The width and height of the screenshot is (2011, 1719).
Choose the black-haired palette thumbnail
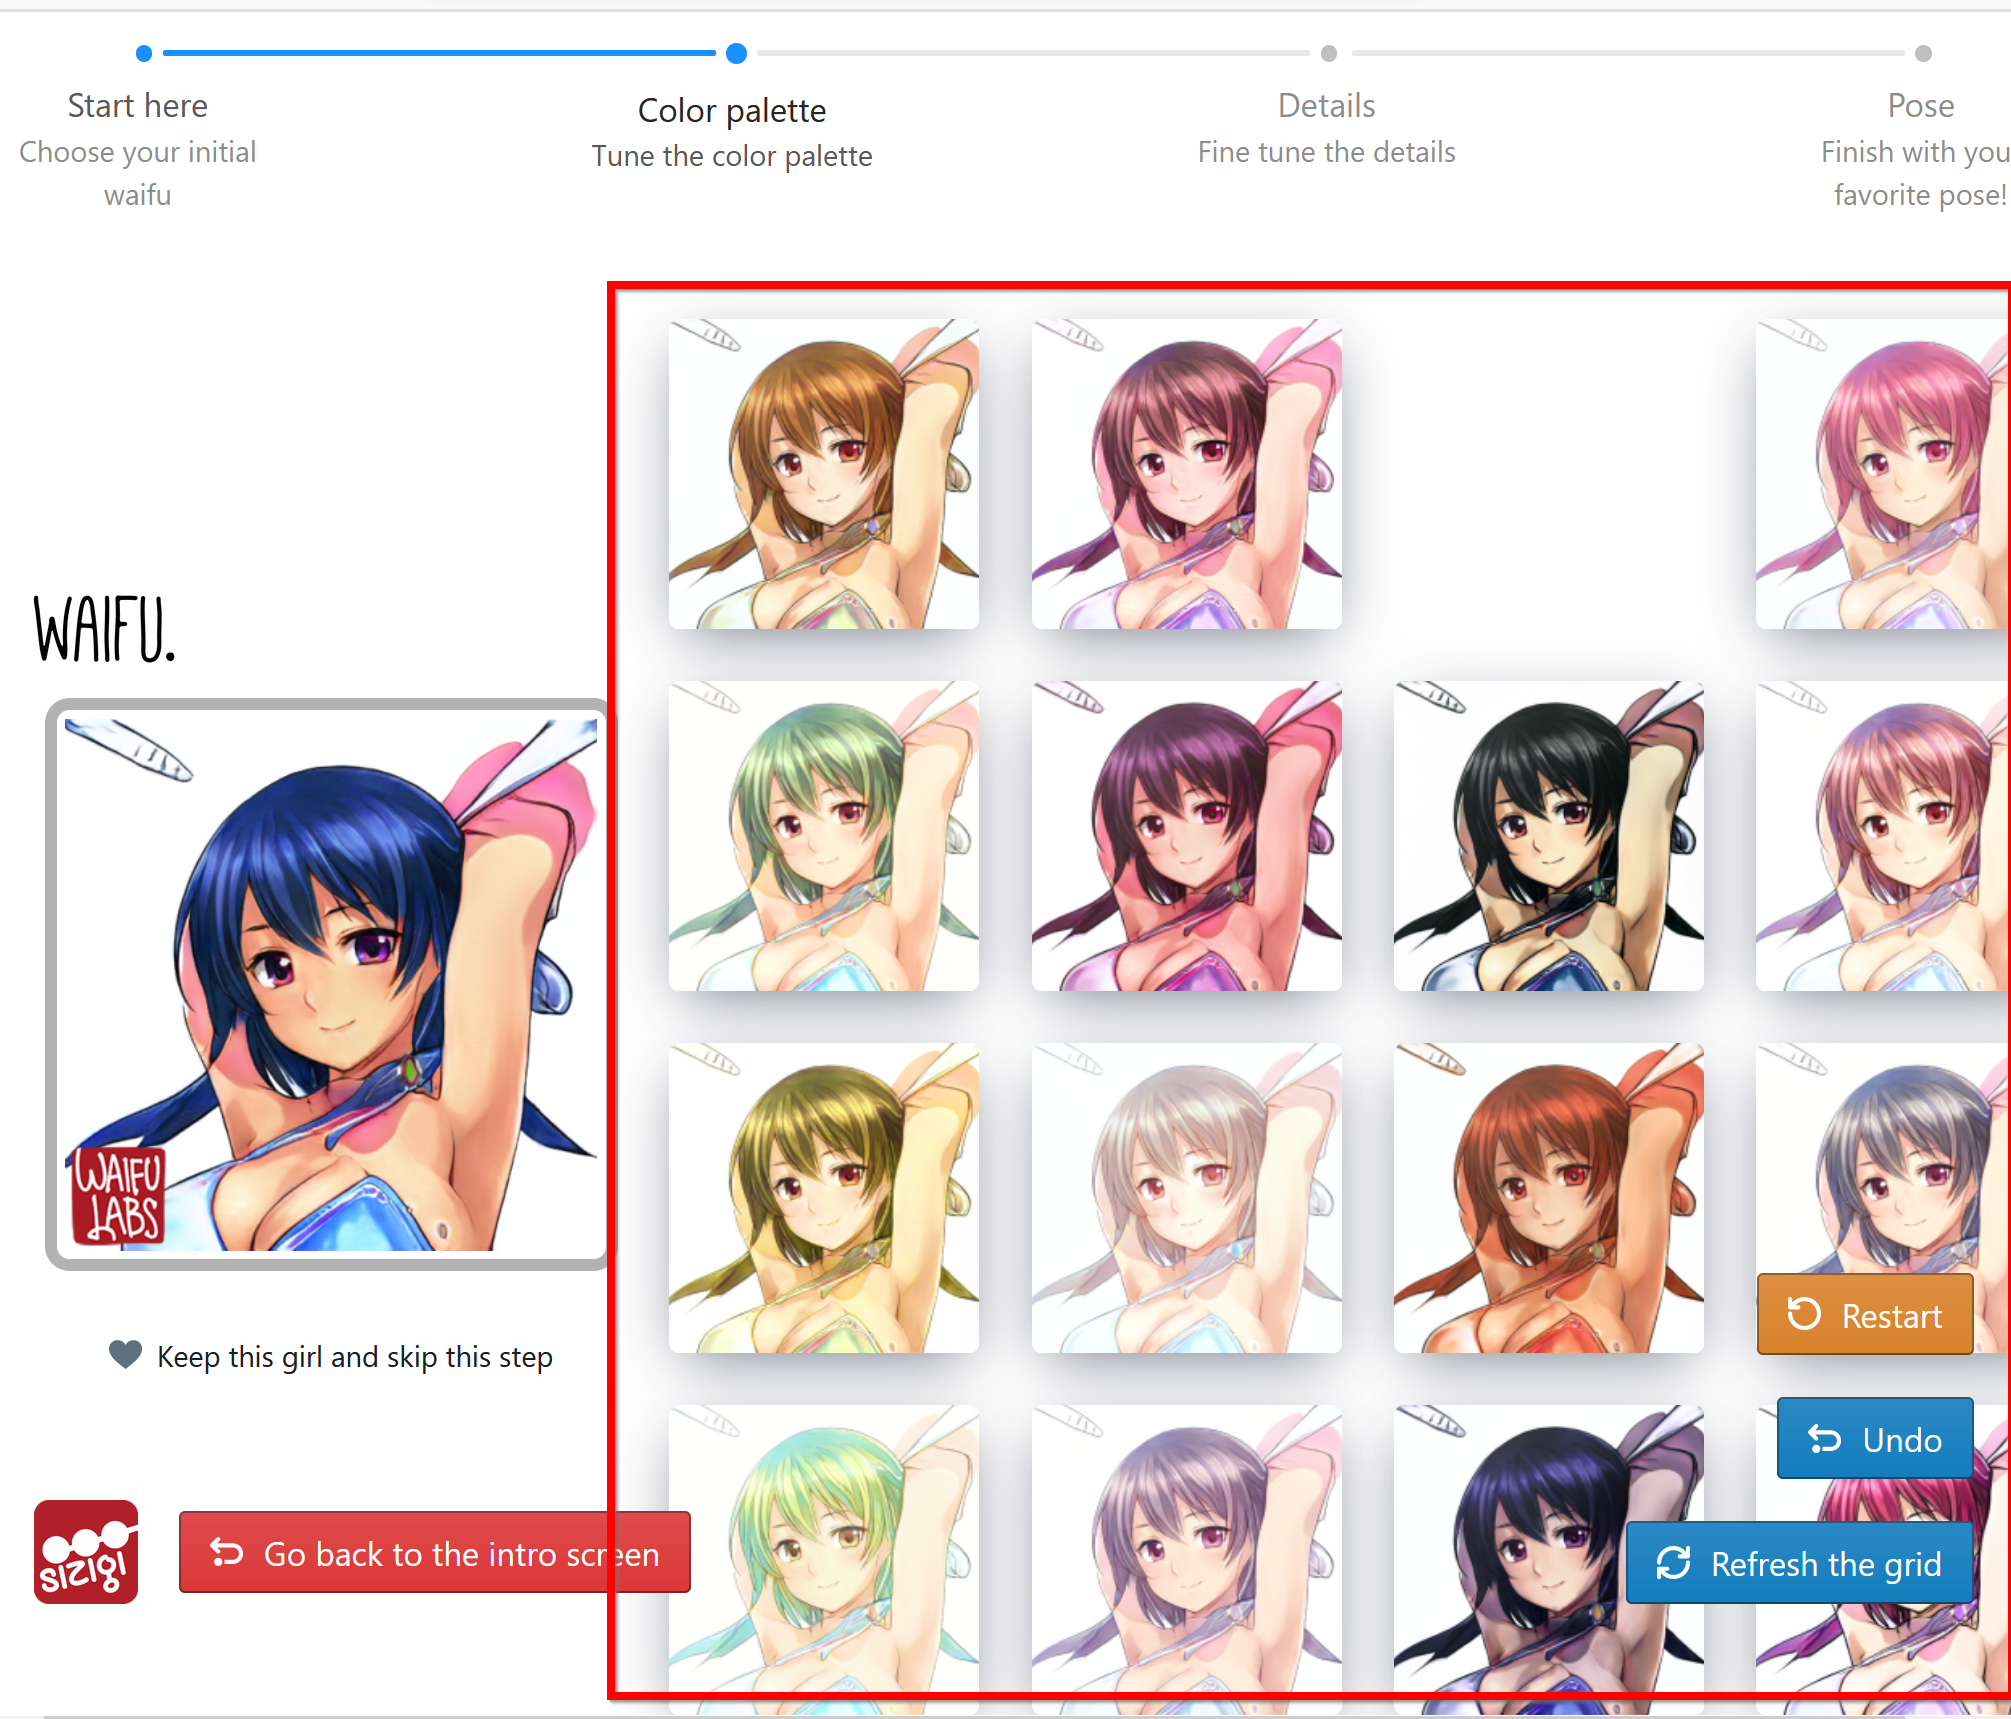point(1549,836)
